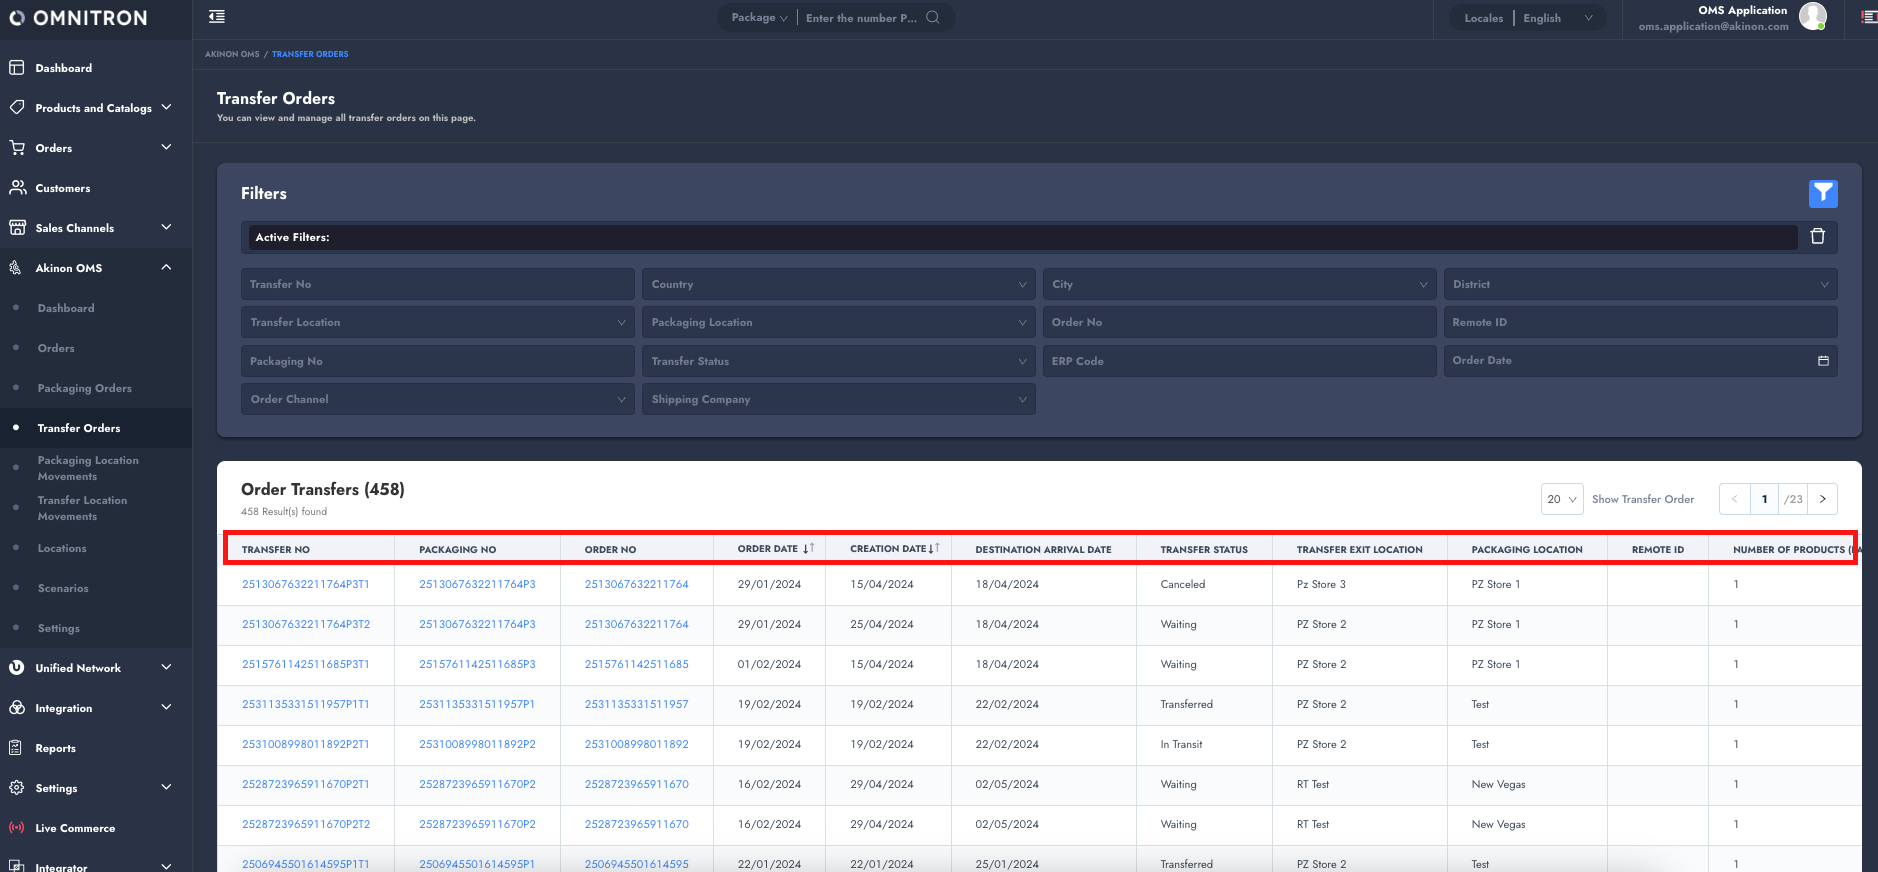This screenshot has width=1878, height=872.
Task: Click the search magnifier icon
Action: (x=932, y=17)
